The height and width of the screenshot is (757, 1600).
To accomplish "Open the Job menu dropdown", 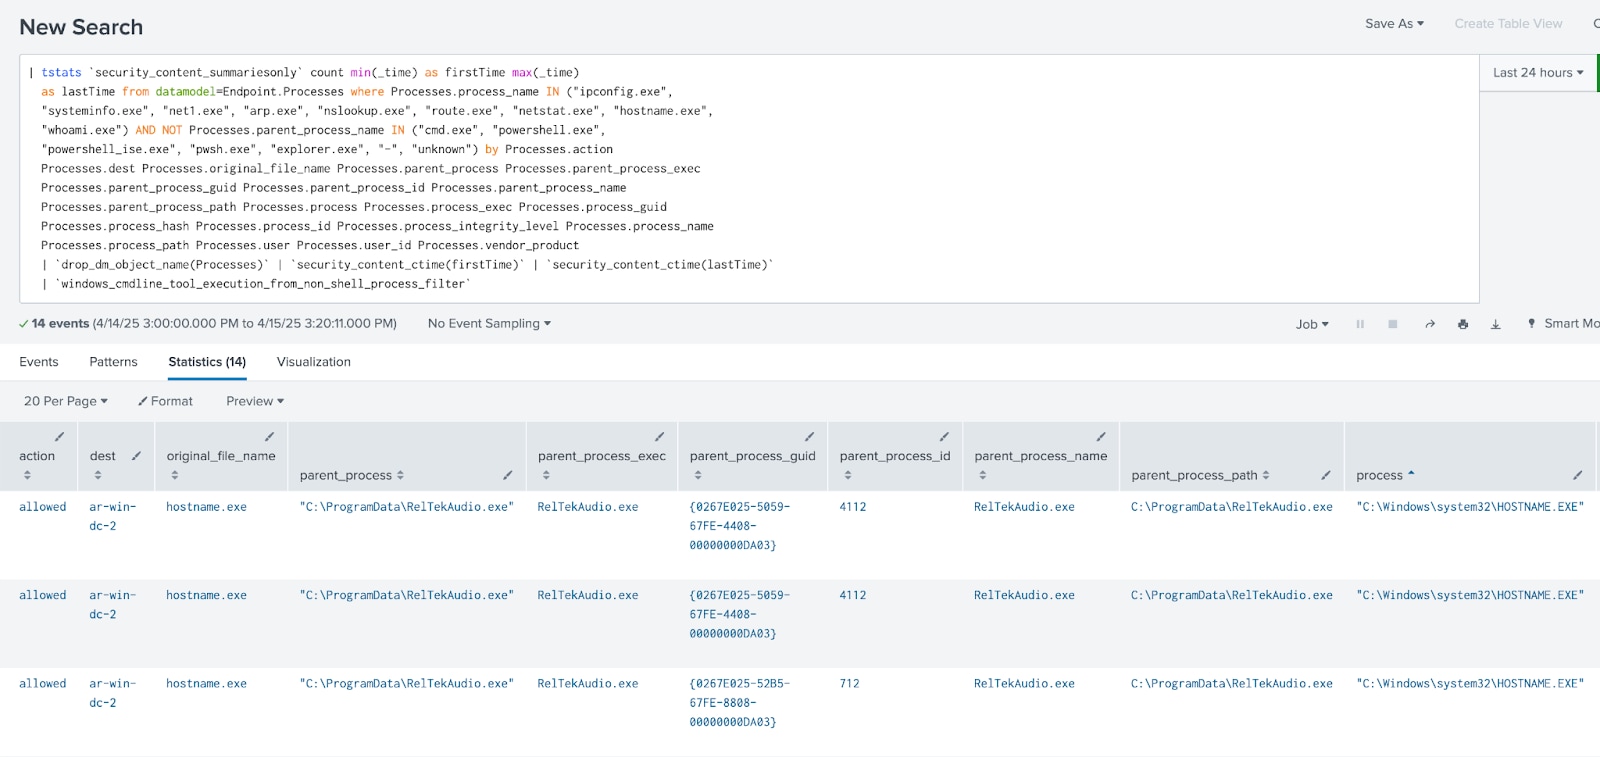I will [1312, 324].
